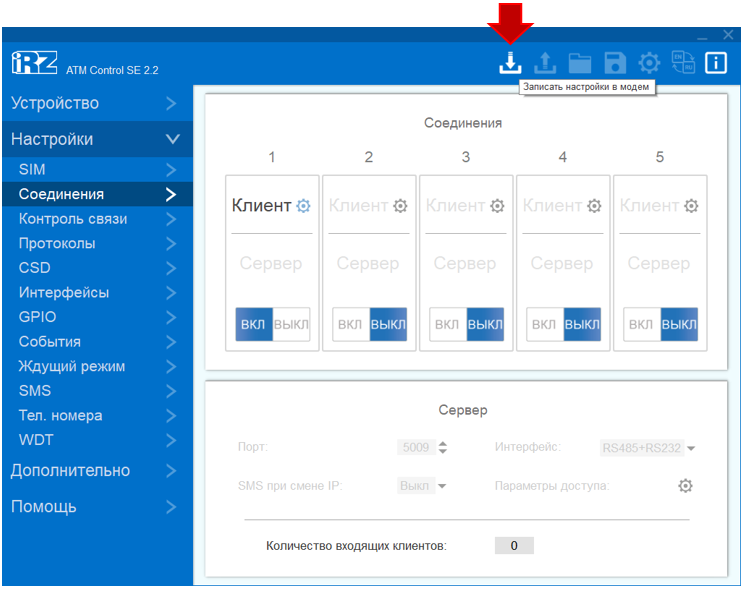Select Сервер mode in connection 1
Viewport: 745px width, 589px height.
point(271,264)
